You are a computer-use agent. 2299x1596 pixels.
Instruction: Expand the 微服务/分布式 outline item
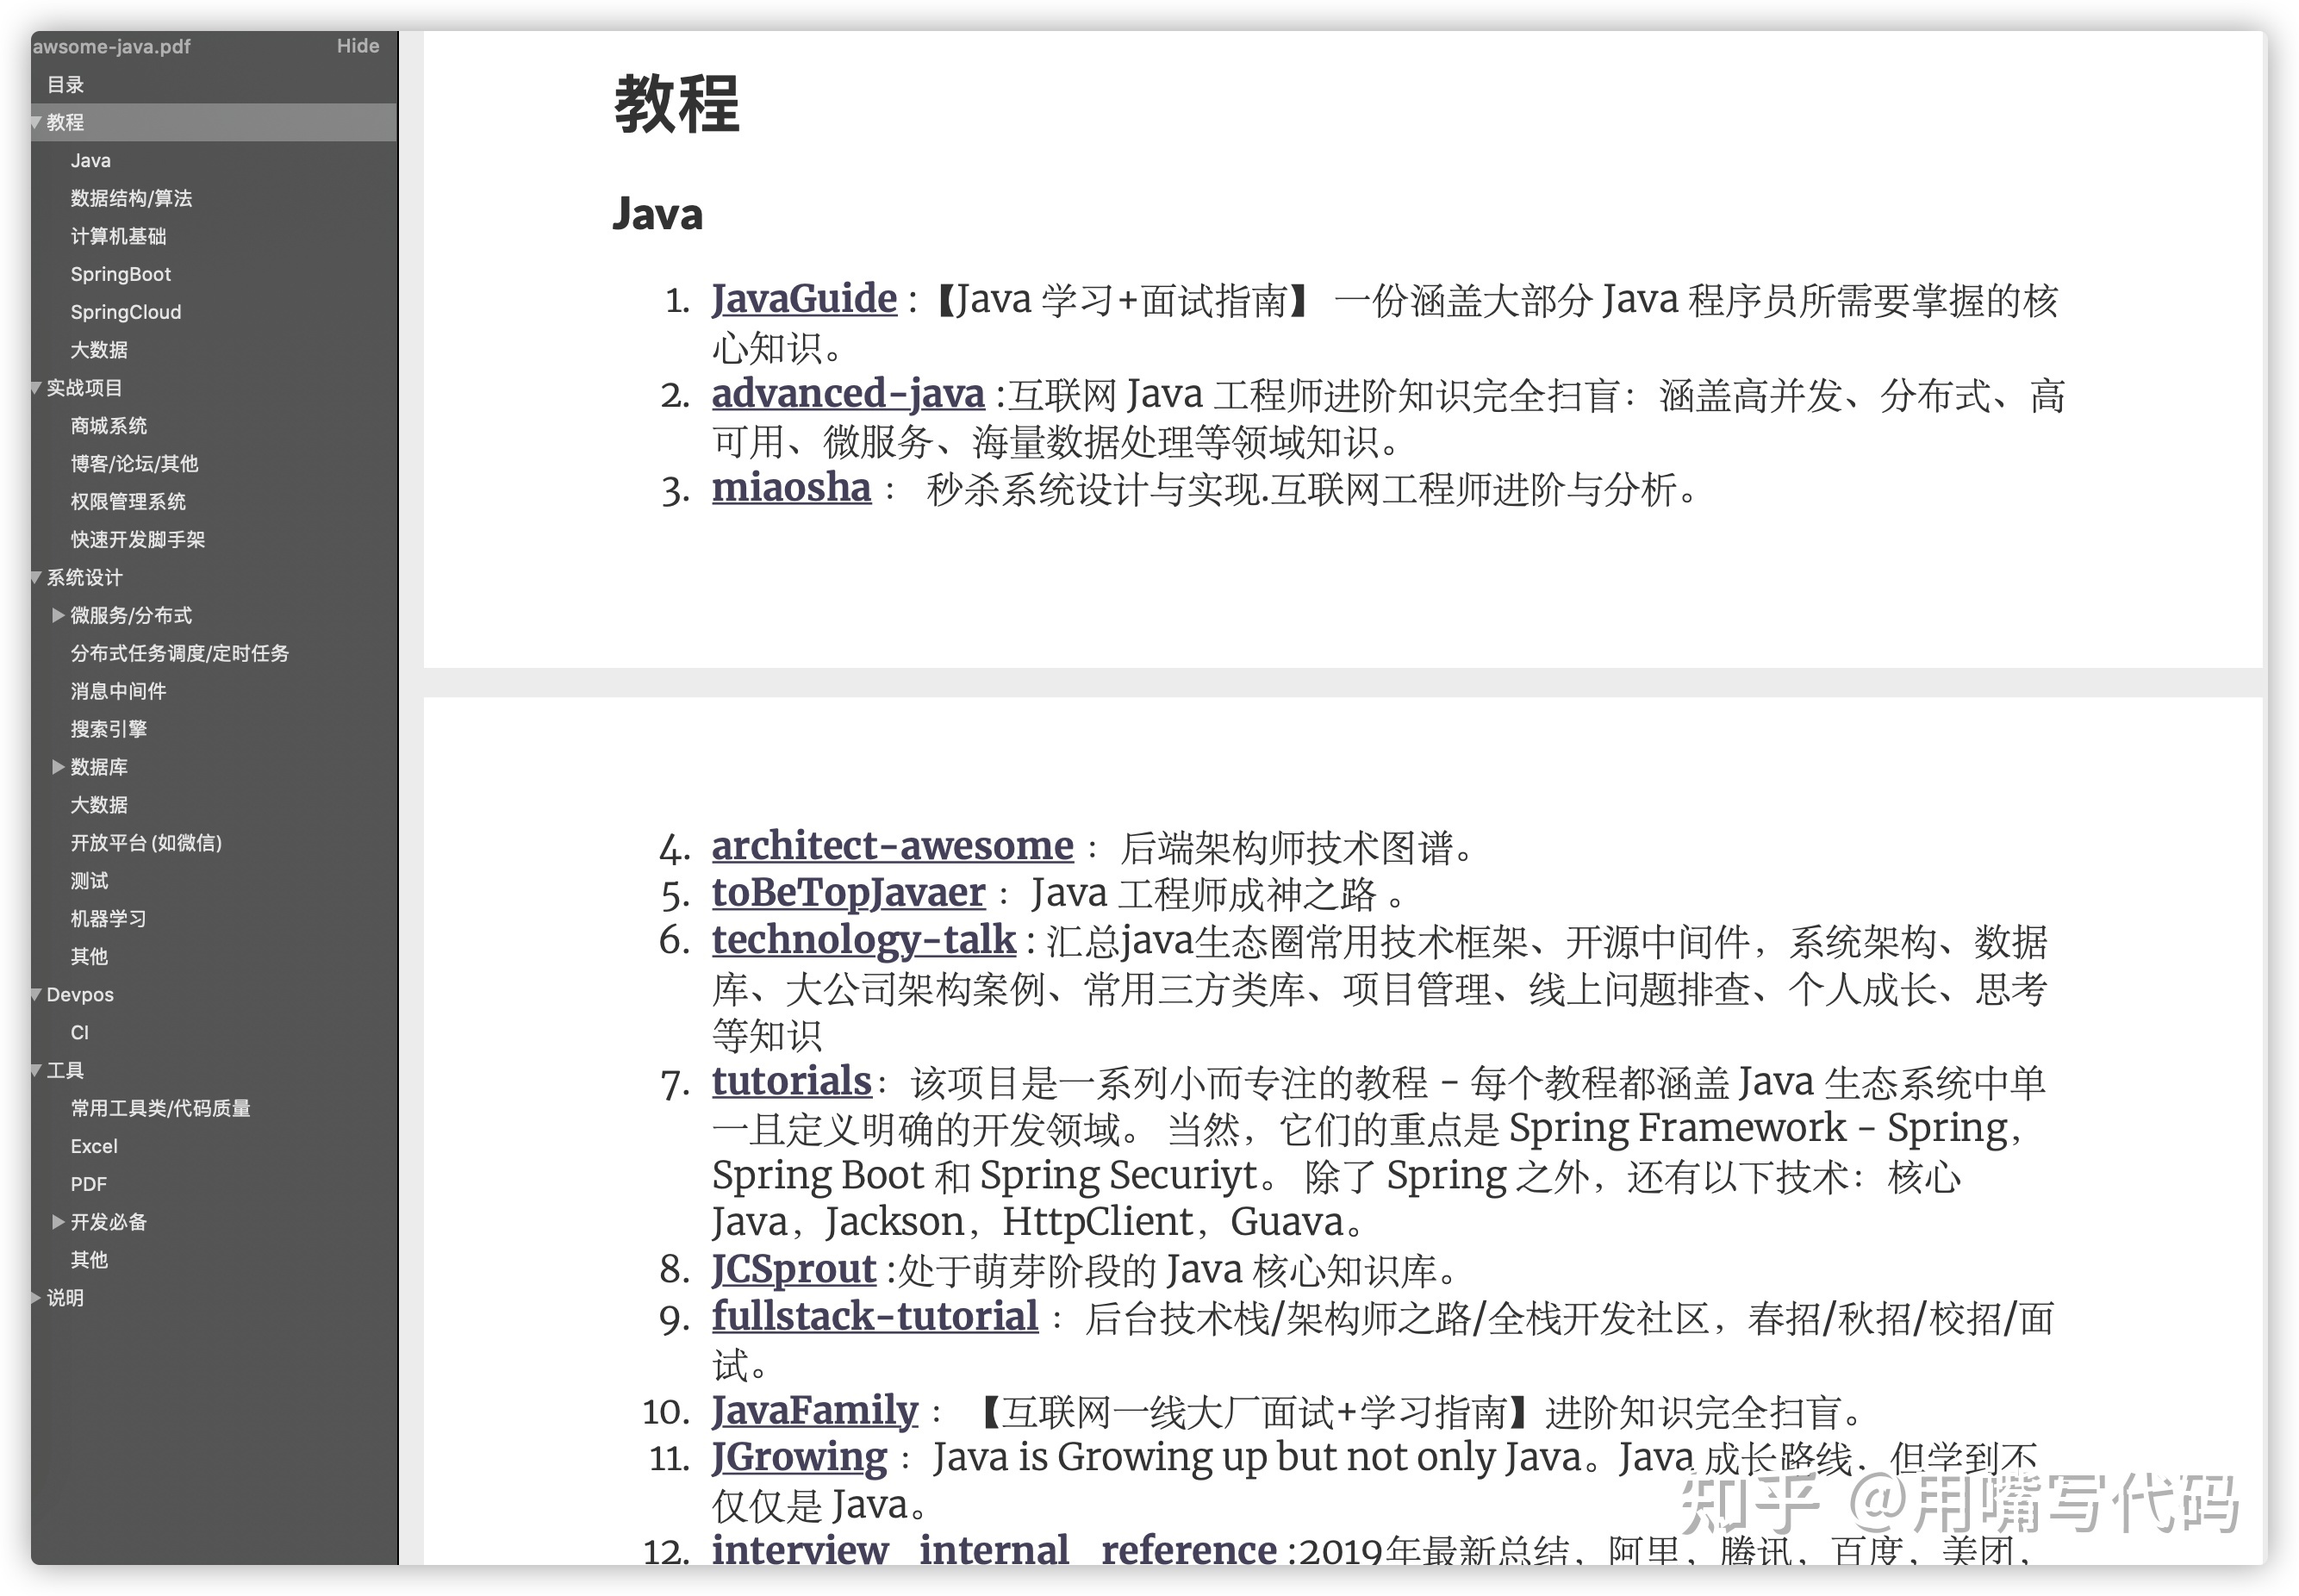[x=58, y=615]
